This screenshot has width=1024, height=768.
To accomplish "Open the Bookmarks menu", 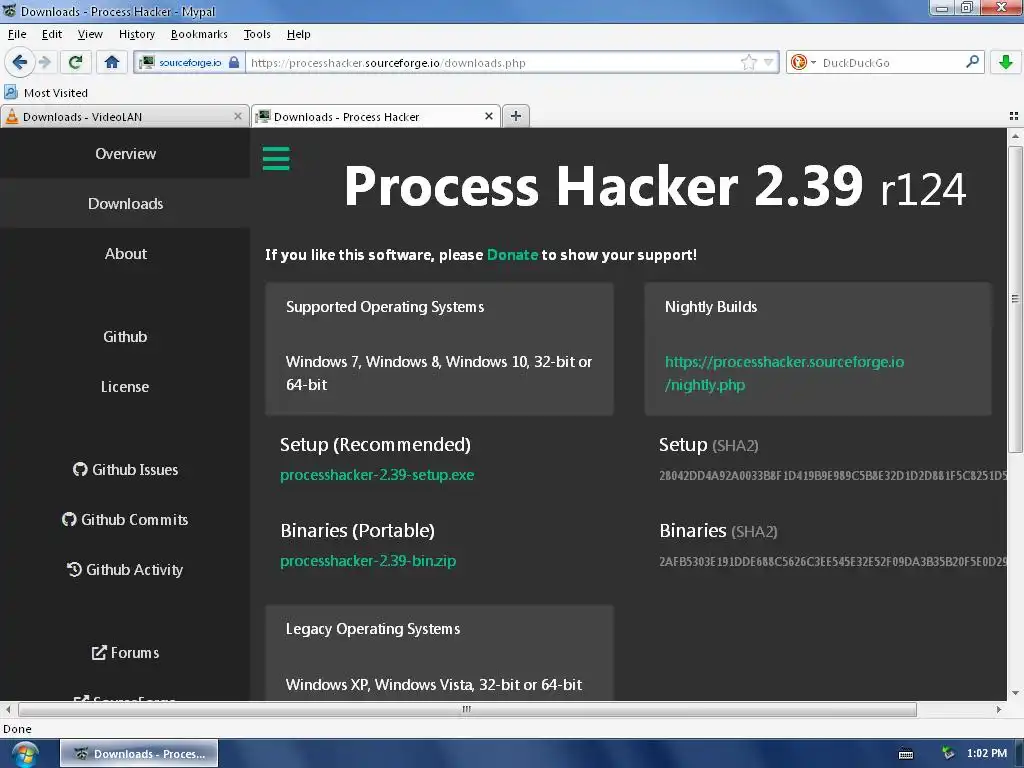I will click(199, 34).
